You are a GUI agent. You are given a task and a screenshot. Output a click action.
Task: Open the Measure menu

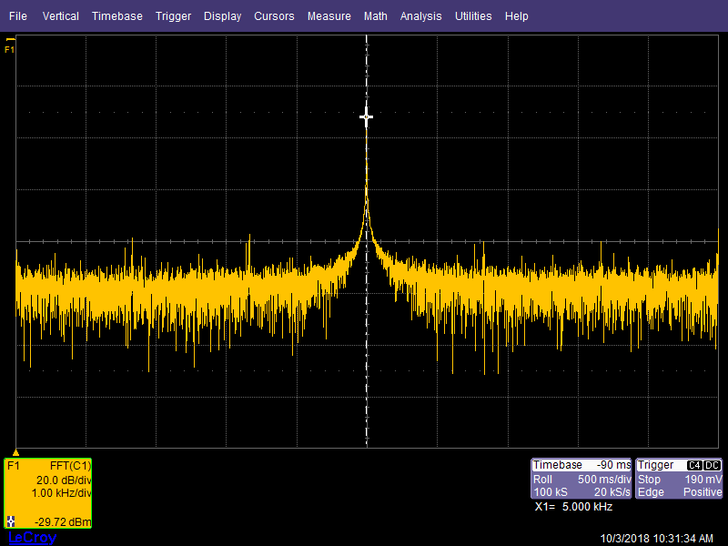coord(329,16)
